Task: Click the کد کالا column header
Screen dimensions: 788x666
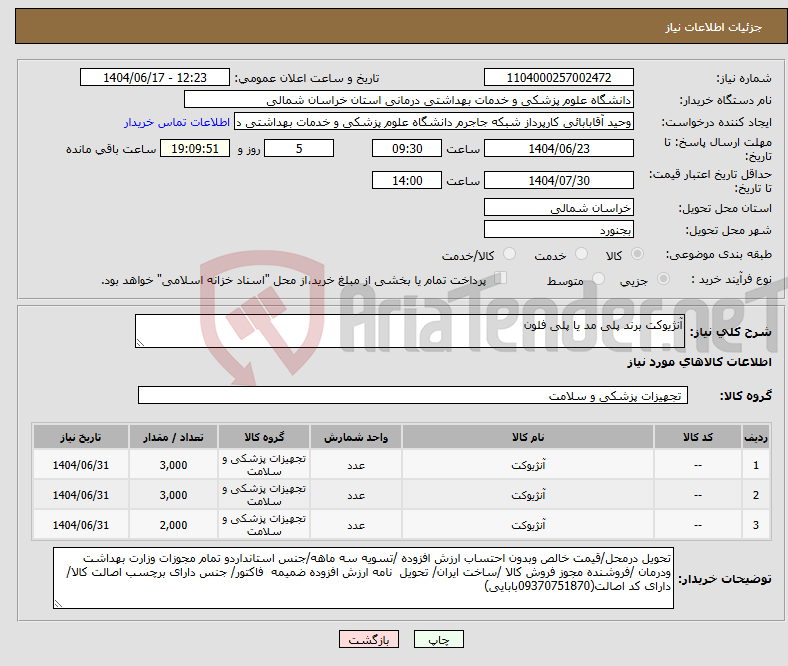Action: (698, 437)
